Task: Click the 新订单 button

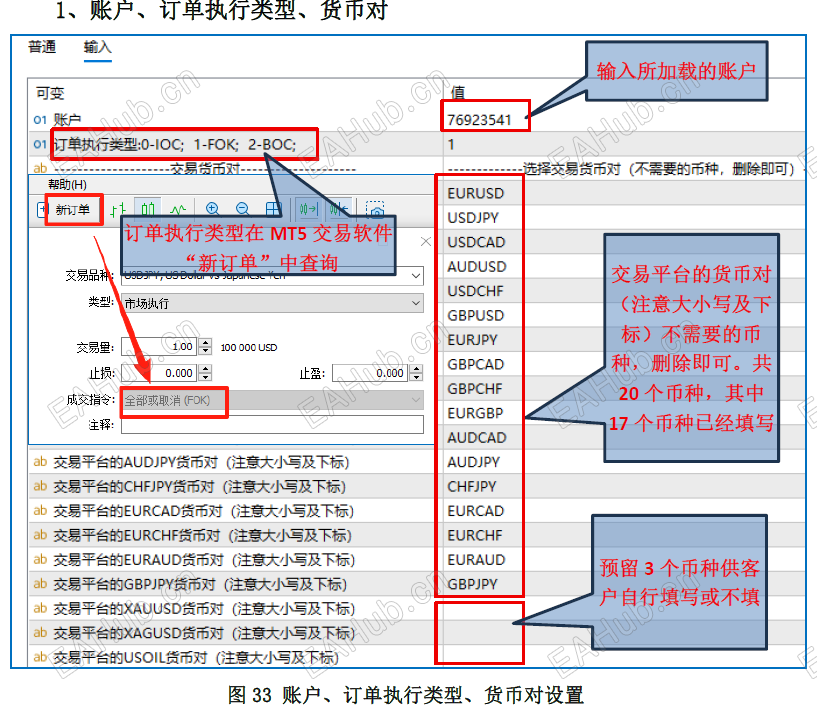Action: point(72,209)
